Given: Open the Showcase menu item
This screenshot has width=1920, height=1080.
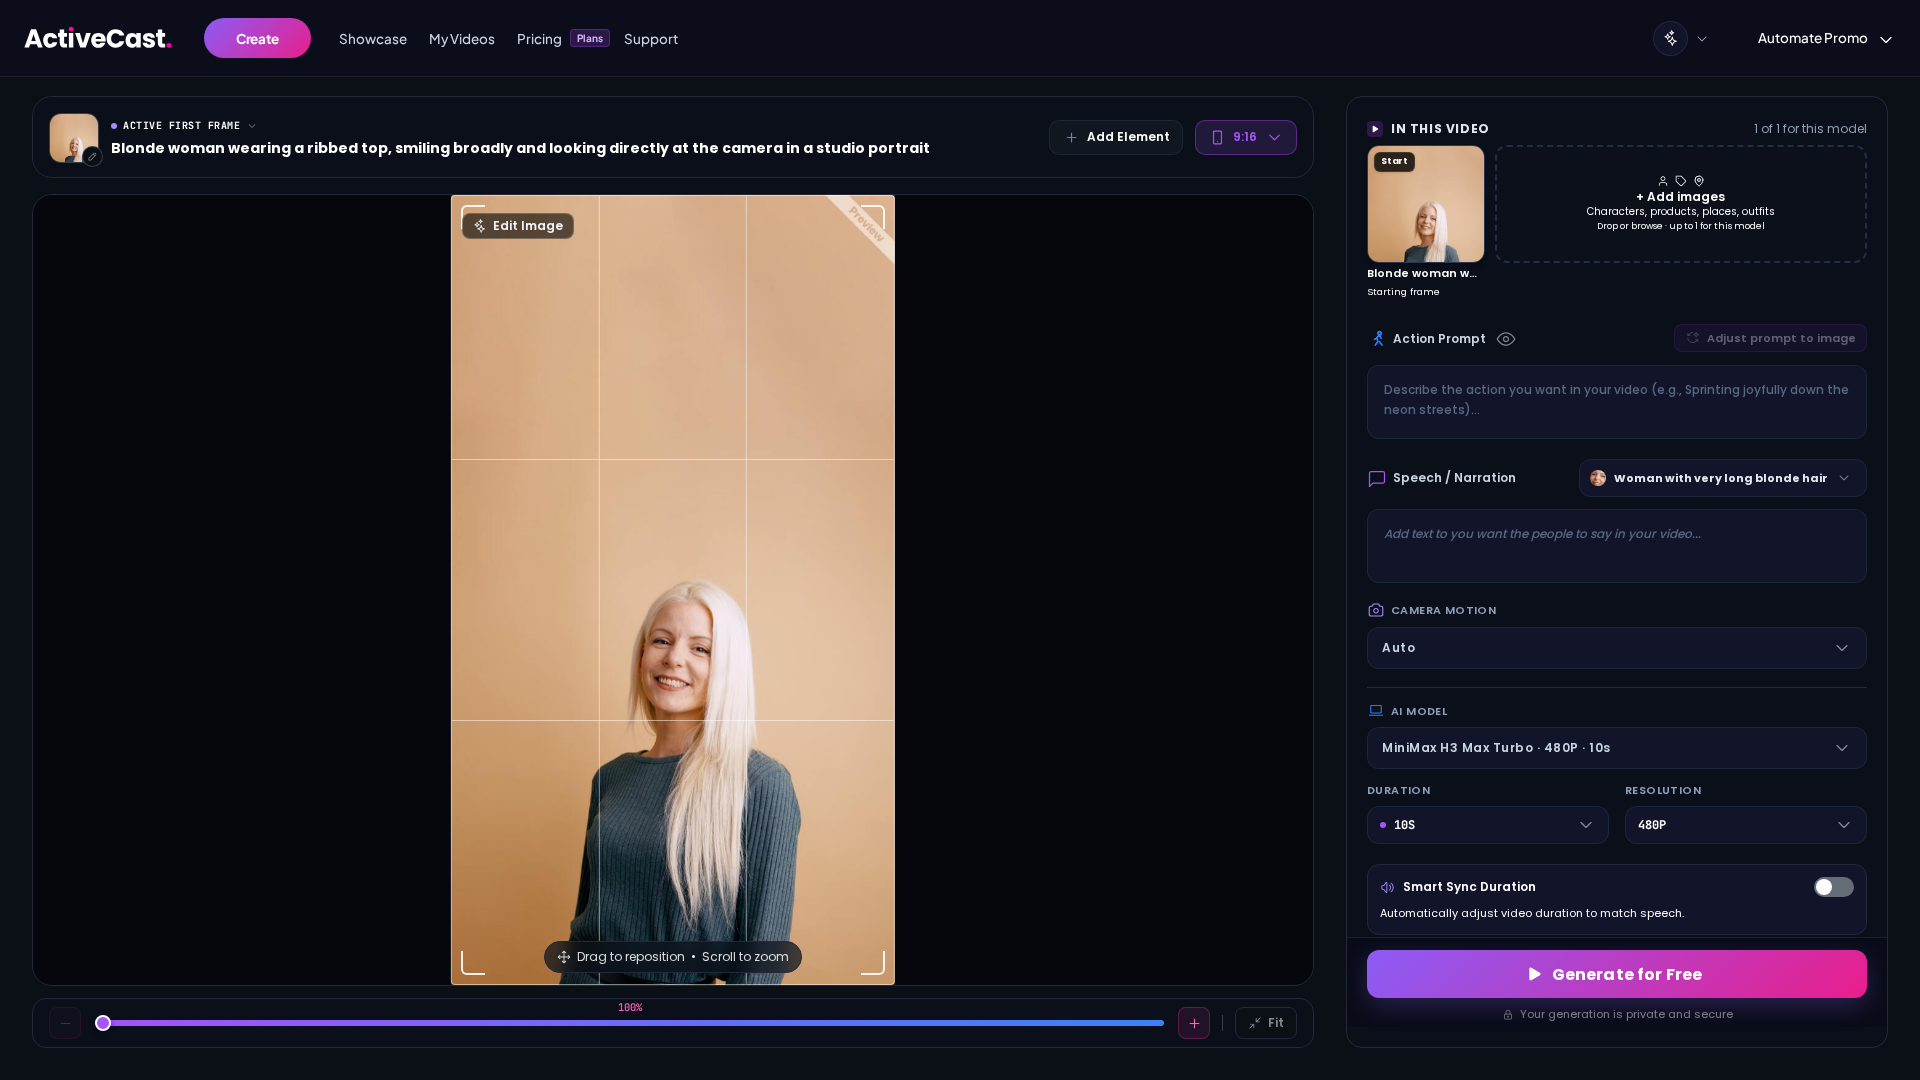Looking at the screenshot, I should pos(373,39).
